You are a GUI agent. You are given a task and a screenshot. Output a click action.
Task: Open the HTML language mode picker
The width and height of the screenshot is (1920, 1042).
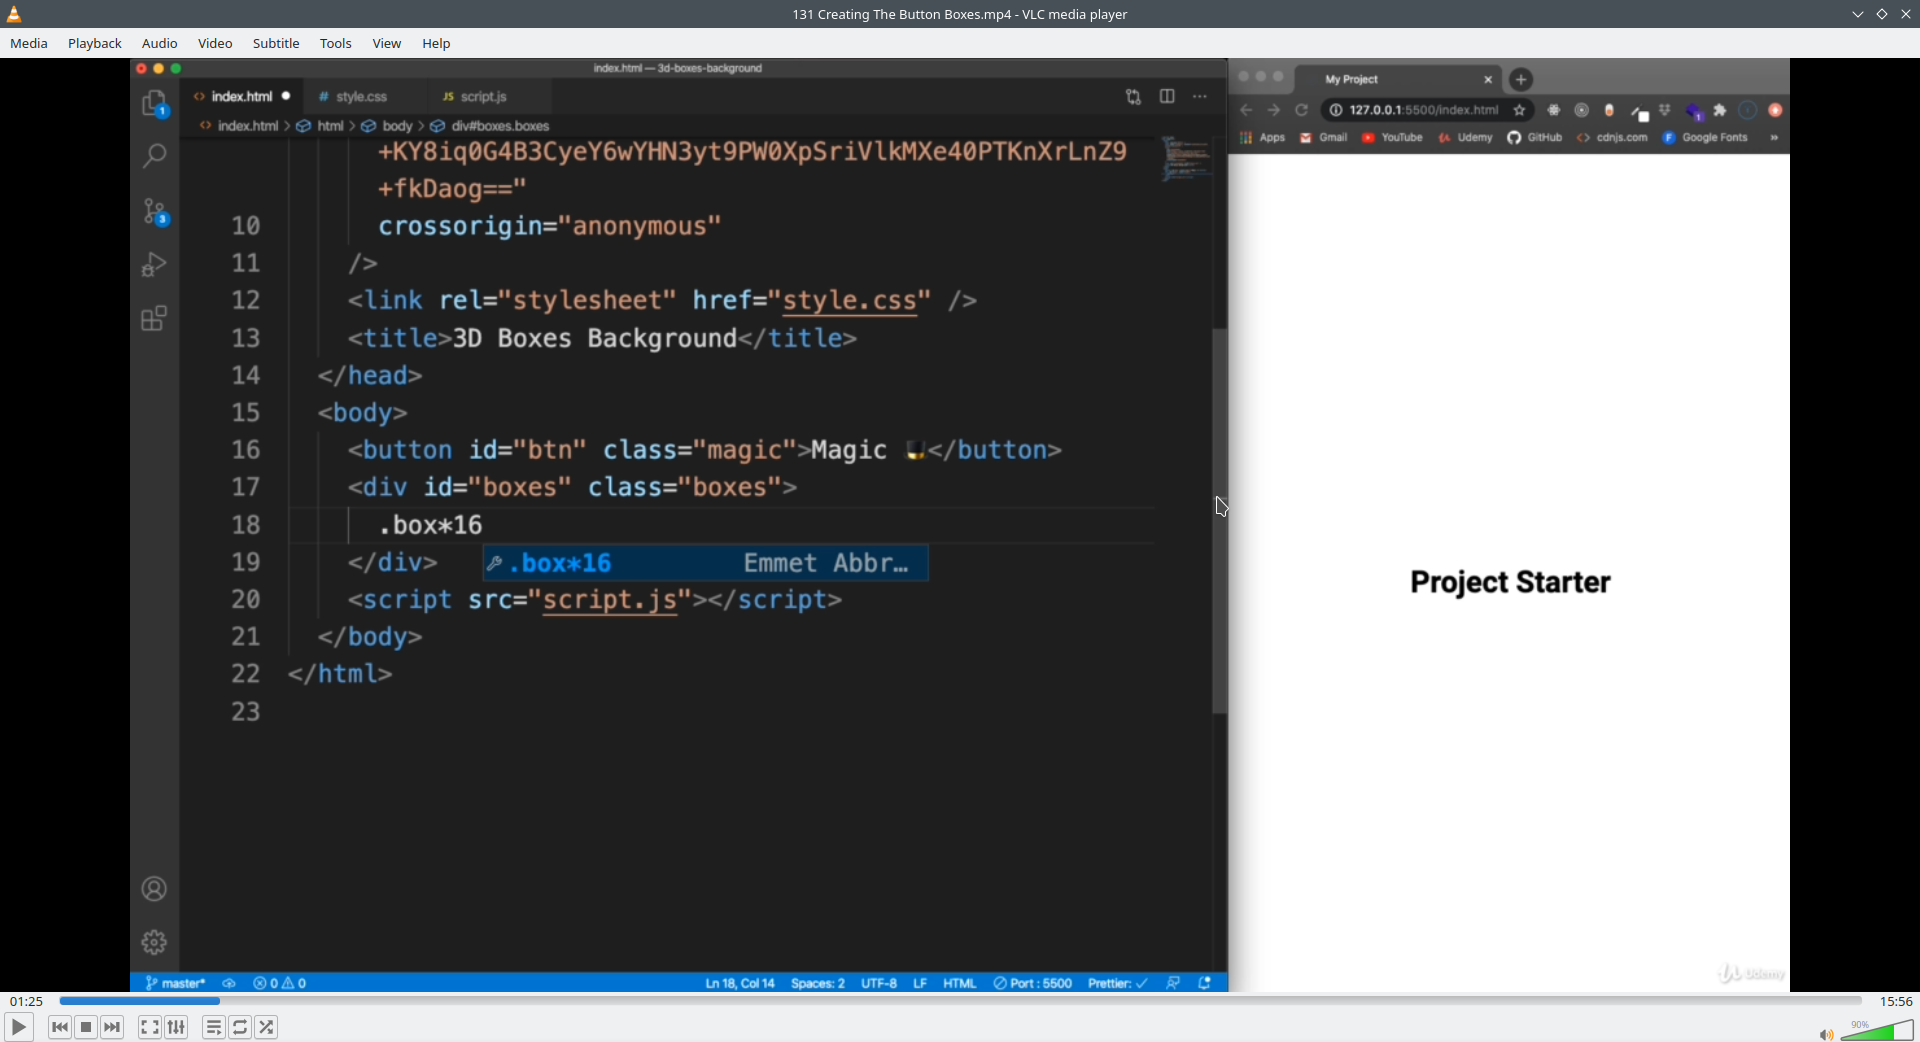960,983
